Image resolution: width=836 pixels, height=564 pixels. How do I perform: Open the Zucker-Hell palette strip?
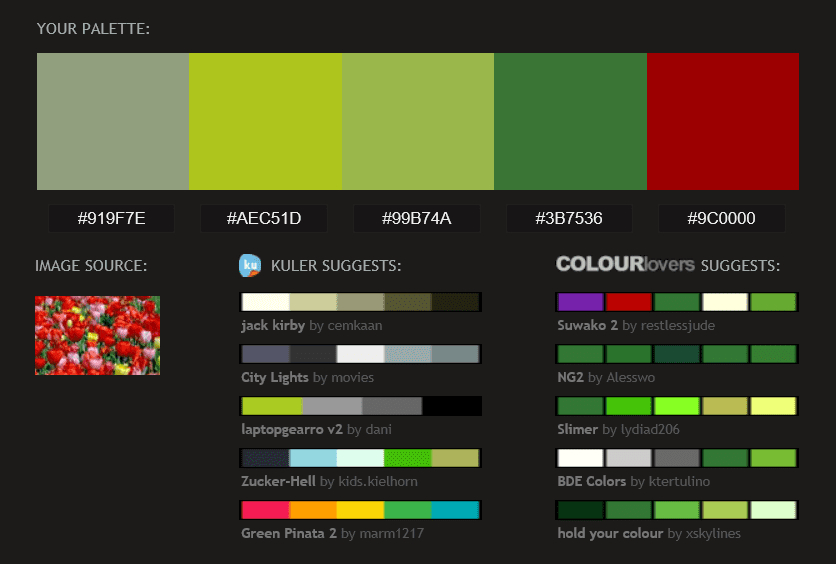(360, 458)
